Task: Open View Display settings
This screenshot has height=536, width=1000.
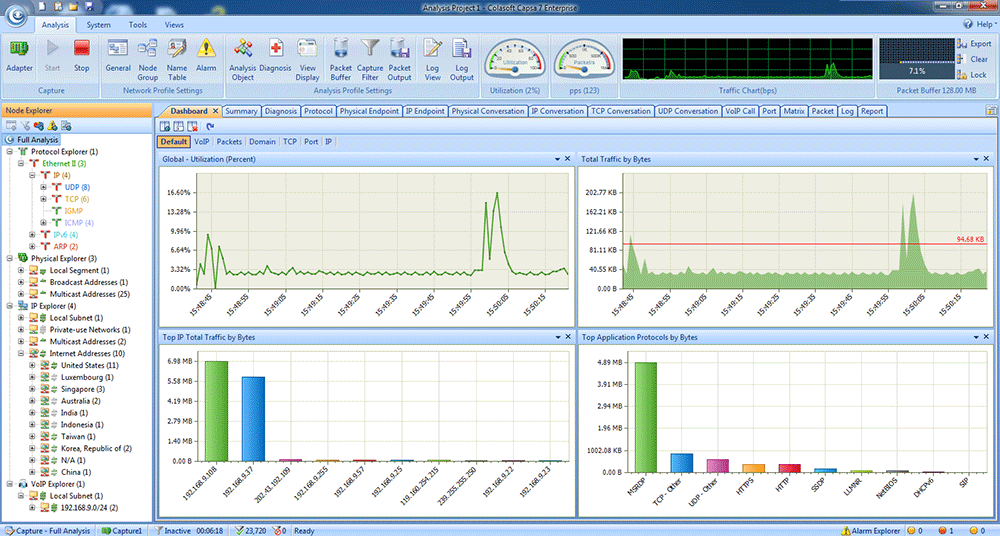Action: coord(307,60)
